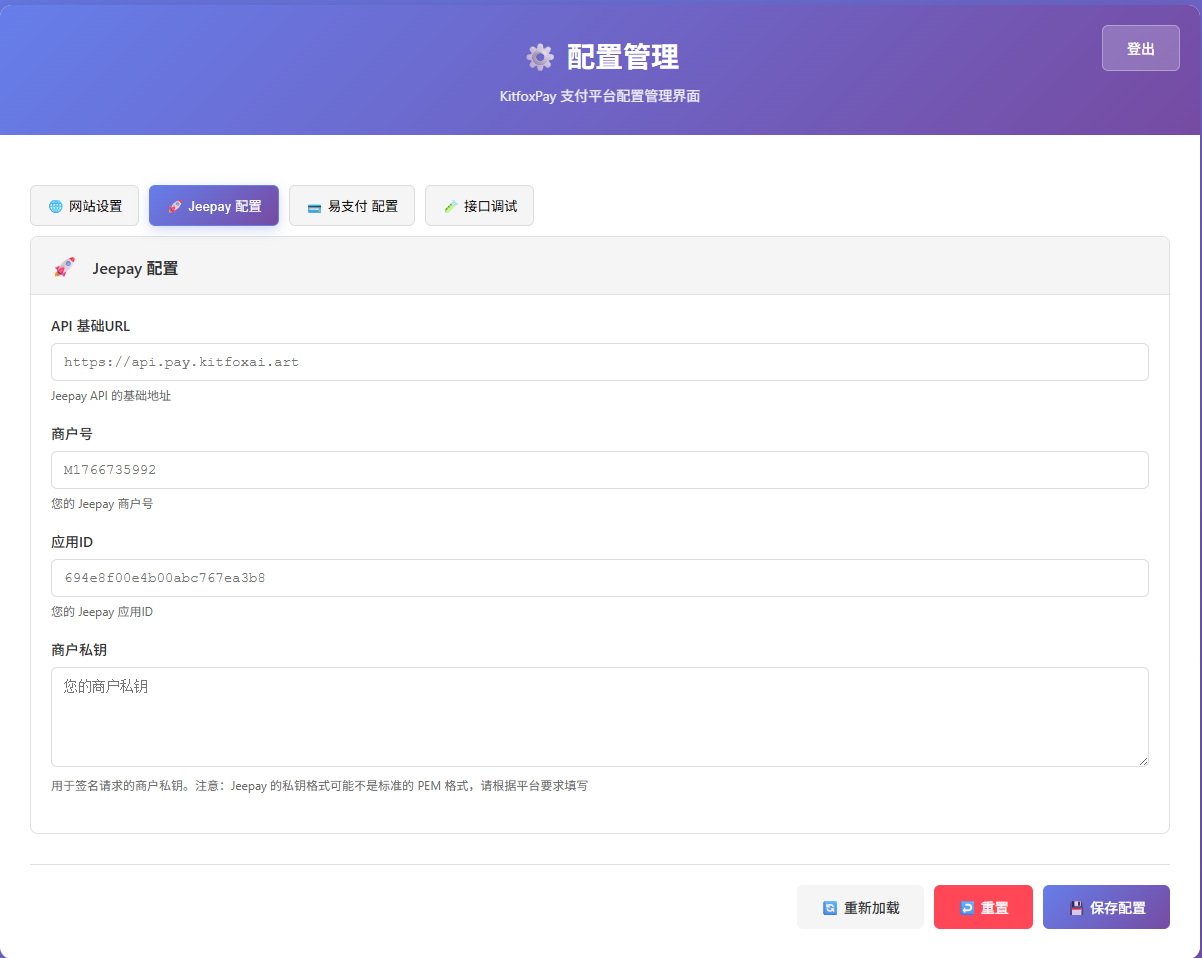Viewport: 1202px width, 958px height.
Task: Click the test tube icon on 接口调试 tab
Action: pyautogui.click(x=450, y=207)
